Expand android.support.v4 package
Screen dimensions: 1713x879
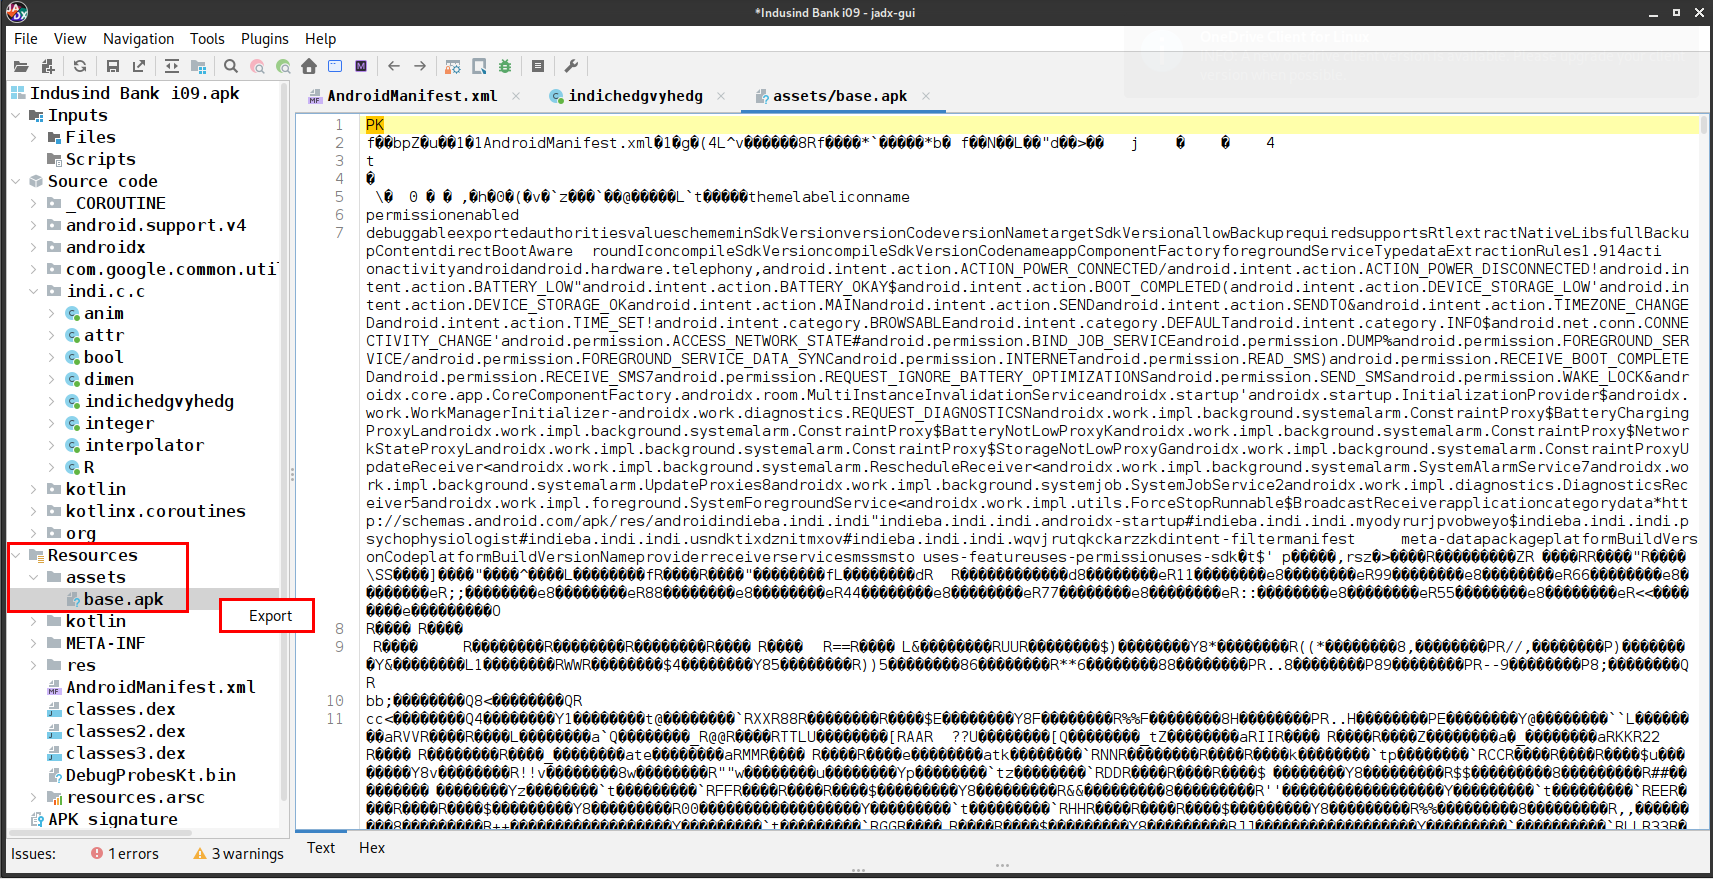34,226
